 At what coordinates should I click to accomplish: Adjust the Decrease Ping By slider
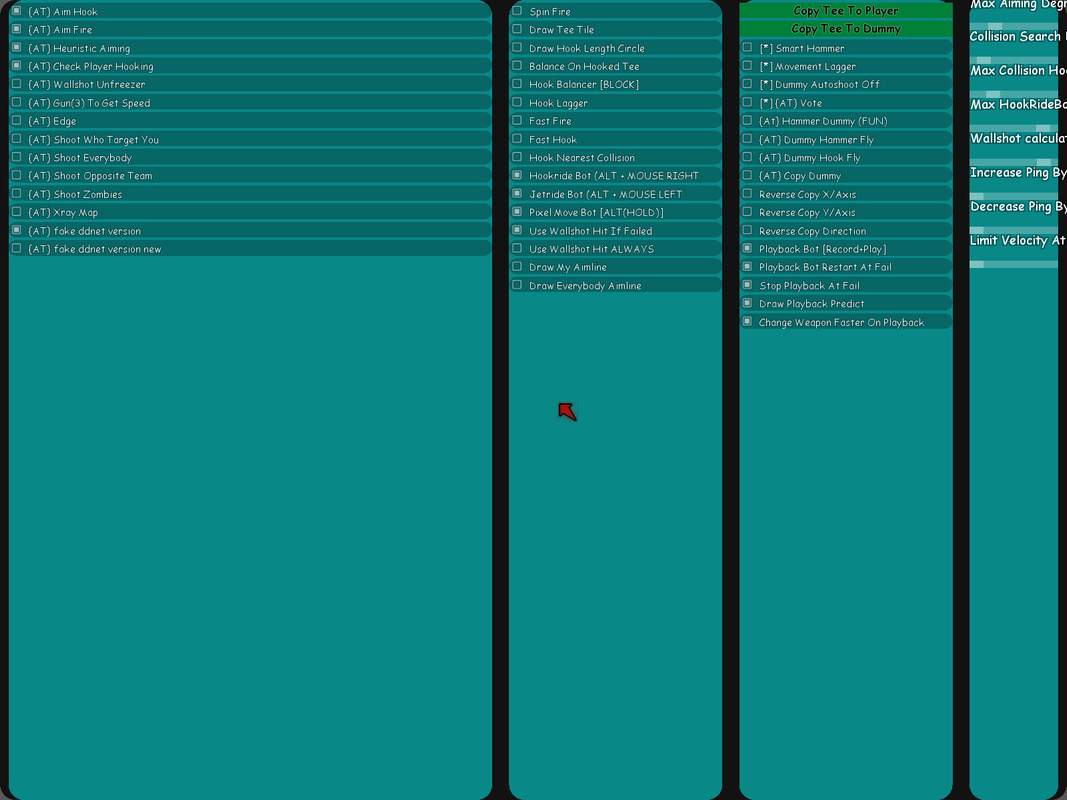tap(1014, 230)
